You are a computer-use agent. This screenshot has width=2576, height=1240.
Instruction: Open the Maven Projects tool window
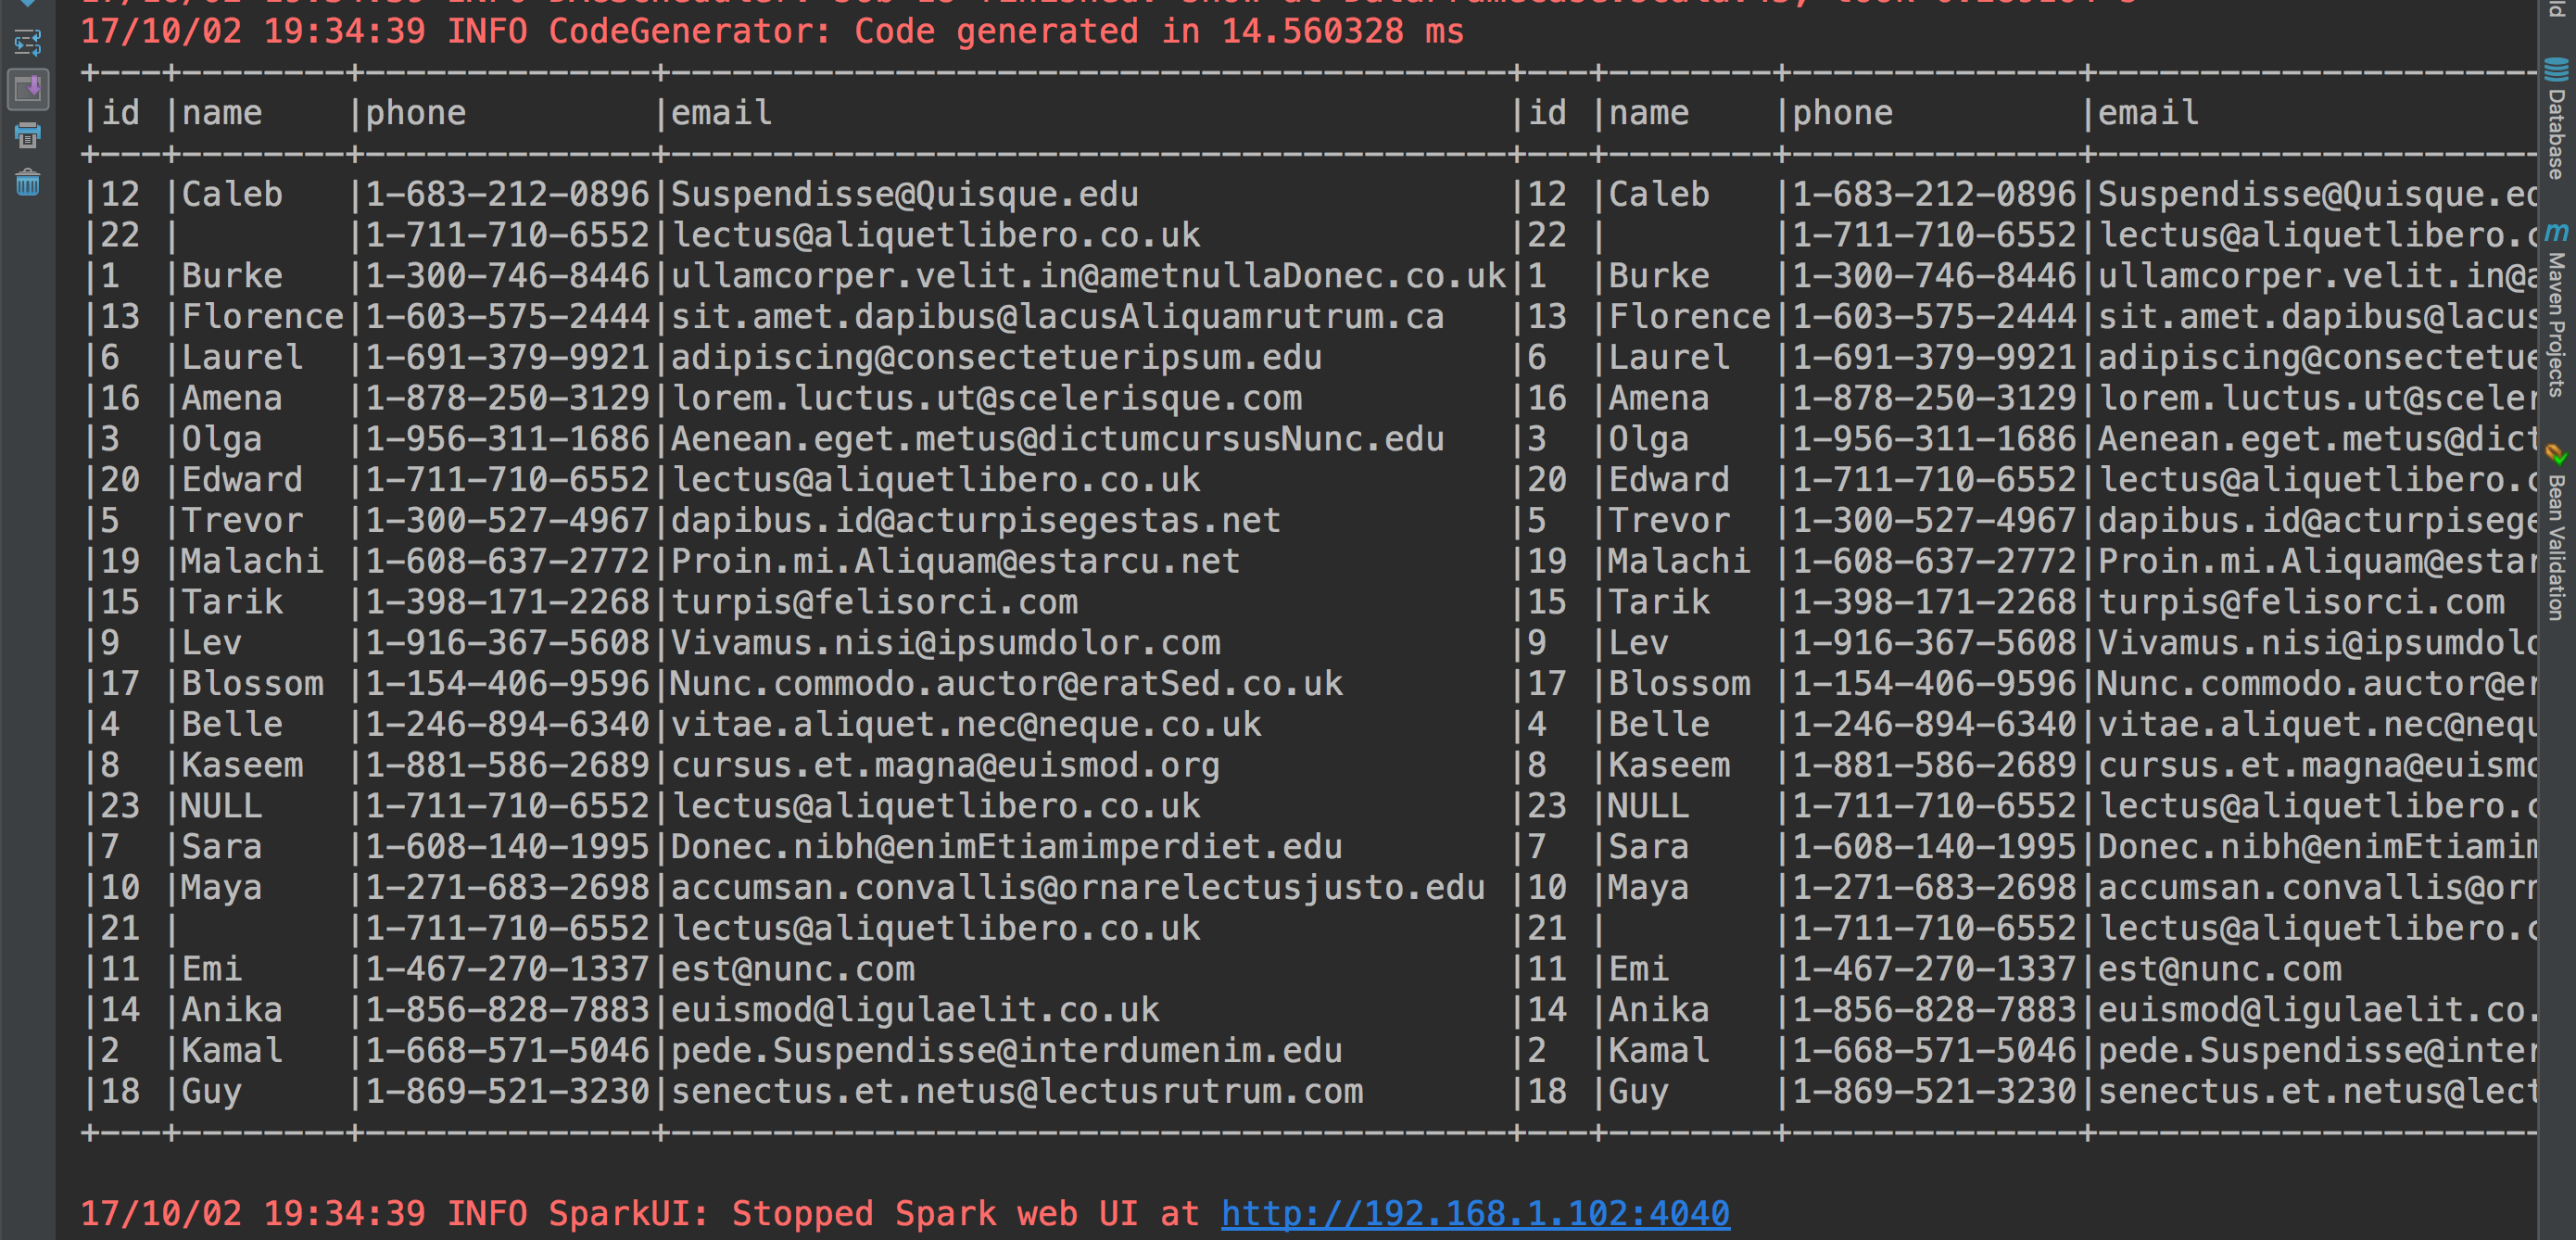pyautogui.click(x=2556, y=310)
